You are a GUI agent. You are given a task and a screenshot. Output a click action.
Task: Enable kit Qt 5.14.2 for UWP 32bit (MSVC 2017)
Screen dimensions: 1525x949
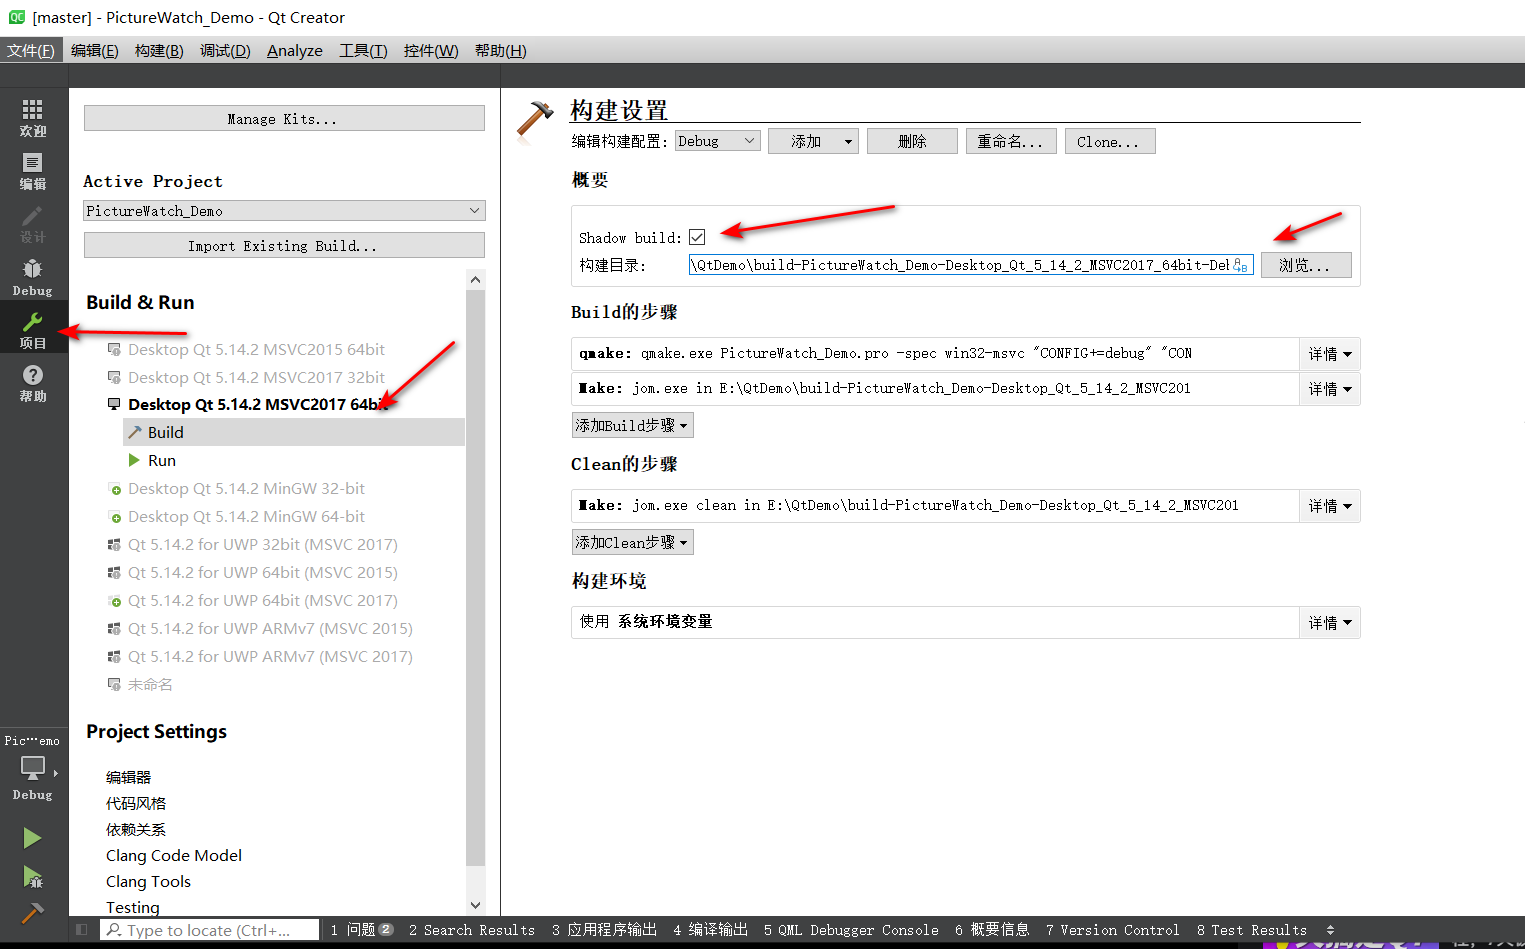pyautogui.click(x=262, y=544)
